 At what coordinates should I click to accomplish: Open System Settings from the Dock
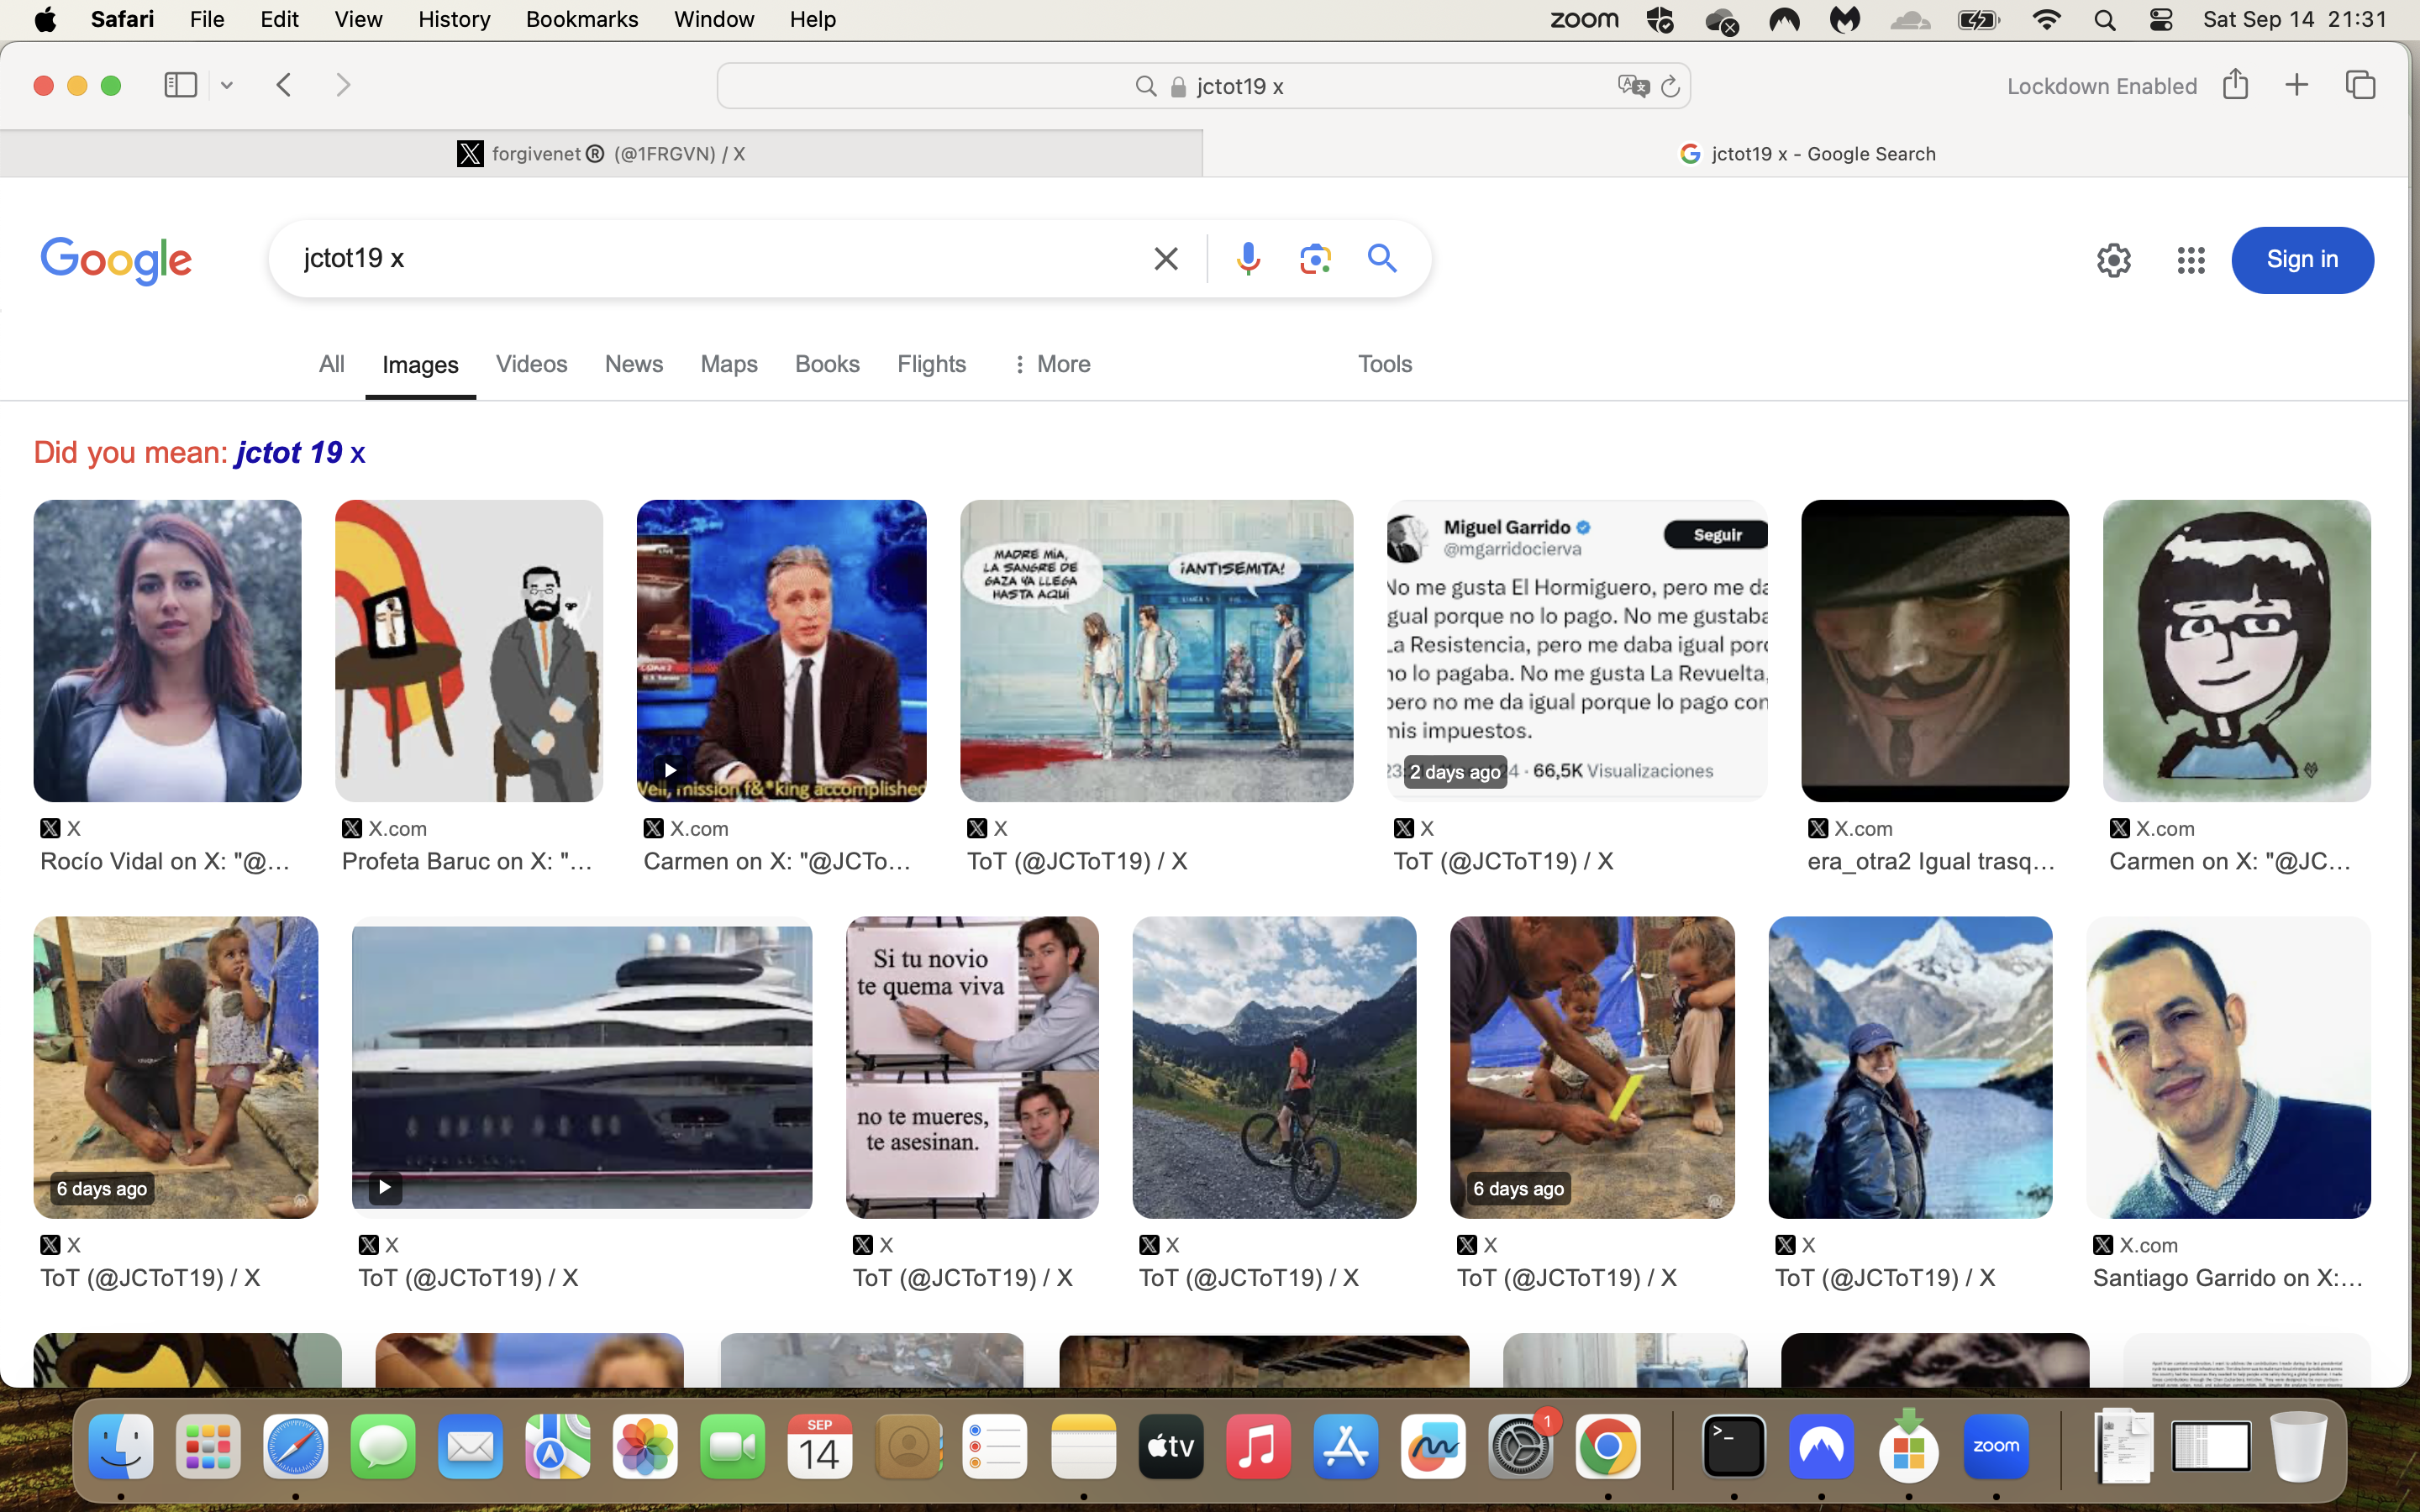click(1520, 1446)
